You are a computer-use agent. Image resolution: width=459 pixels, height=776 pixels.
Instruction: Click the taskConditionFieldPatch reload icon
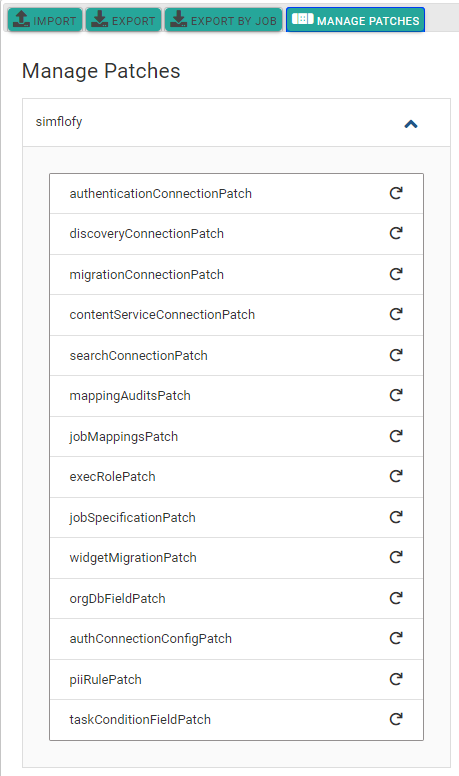396,719
